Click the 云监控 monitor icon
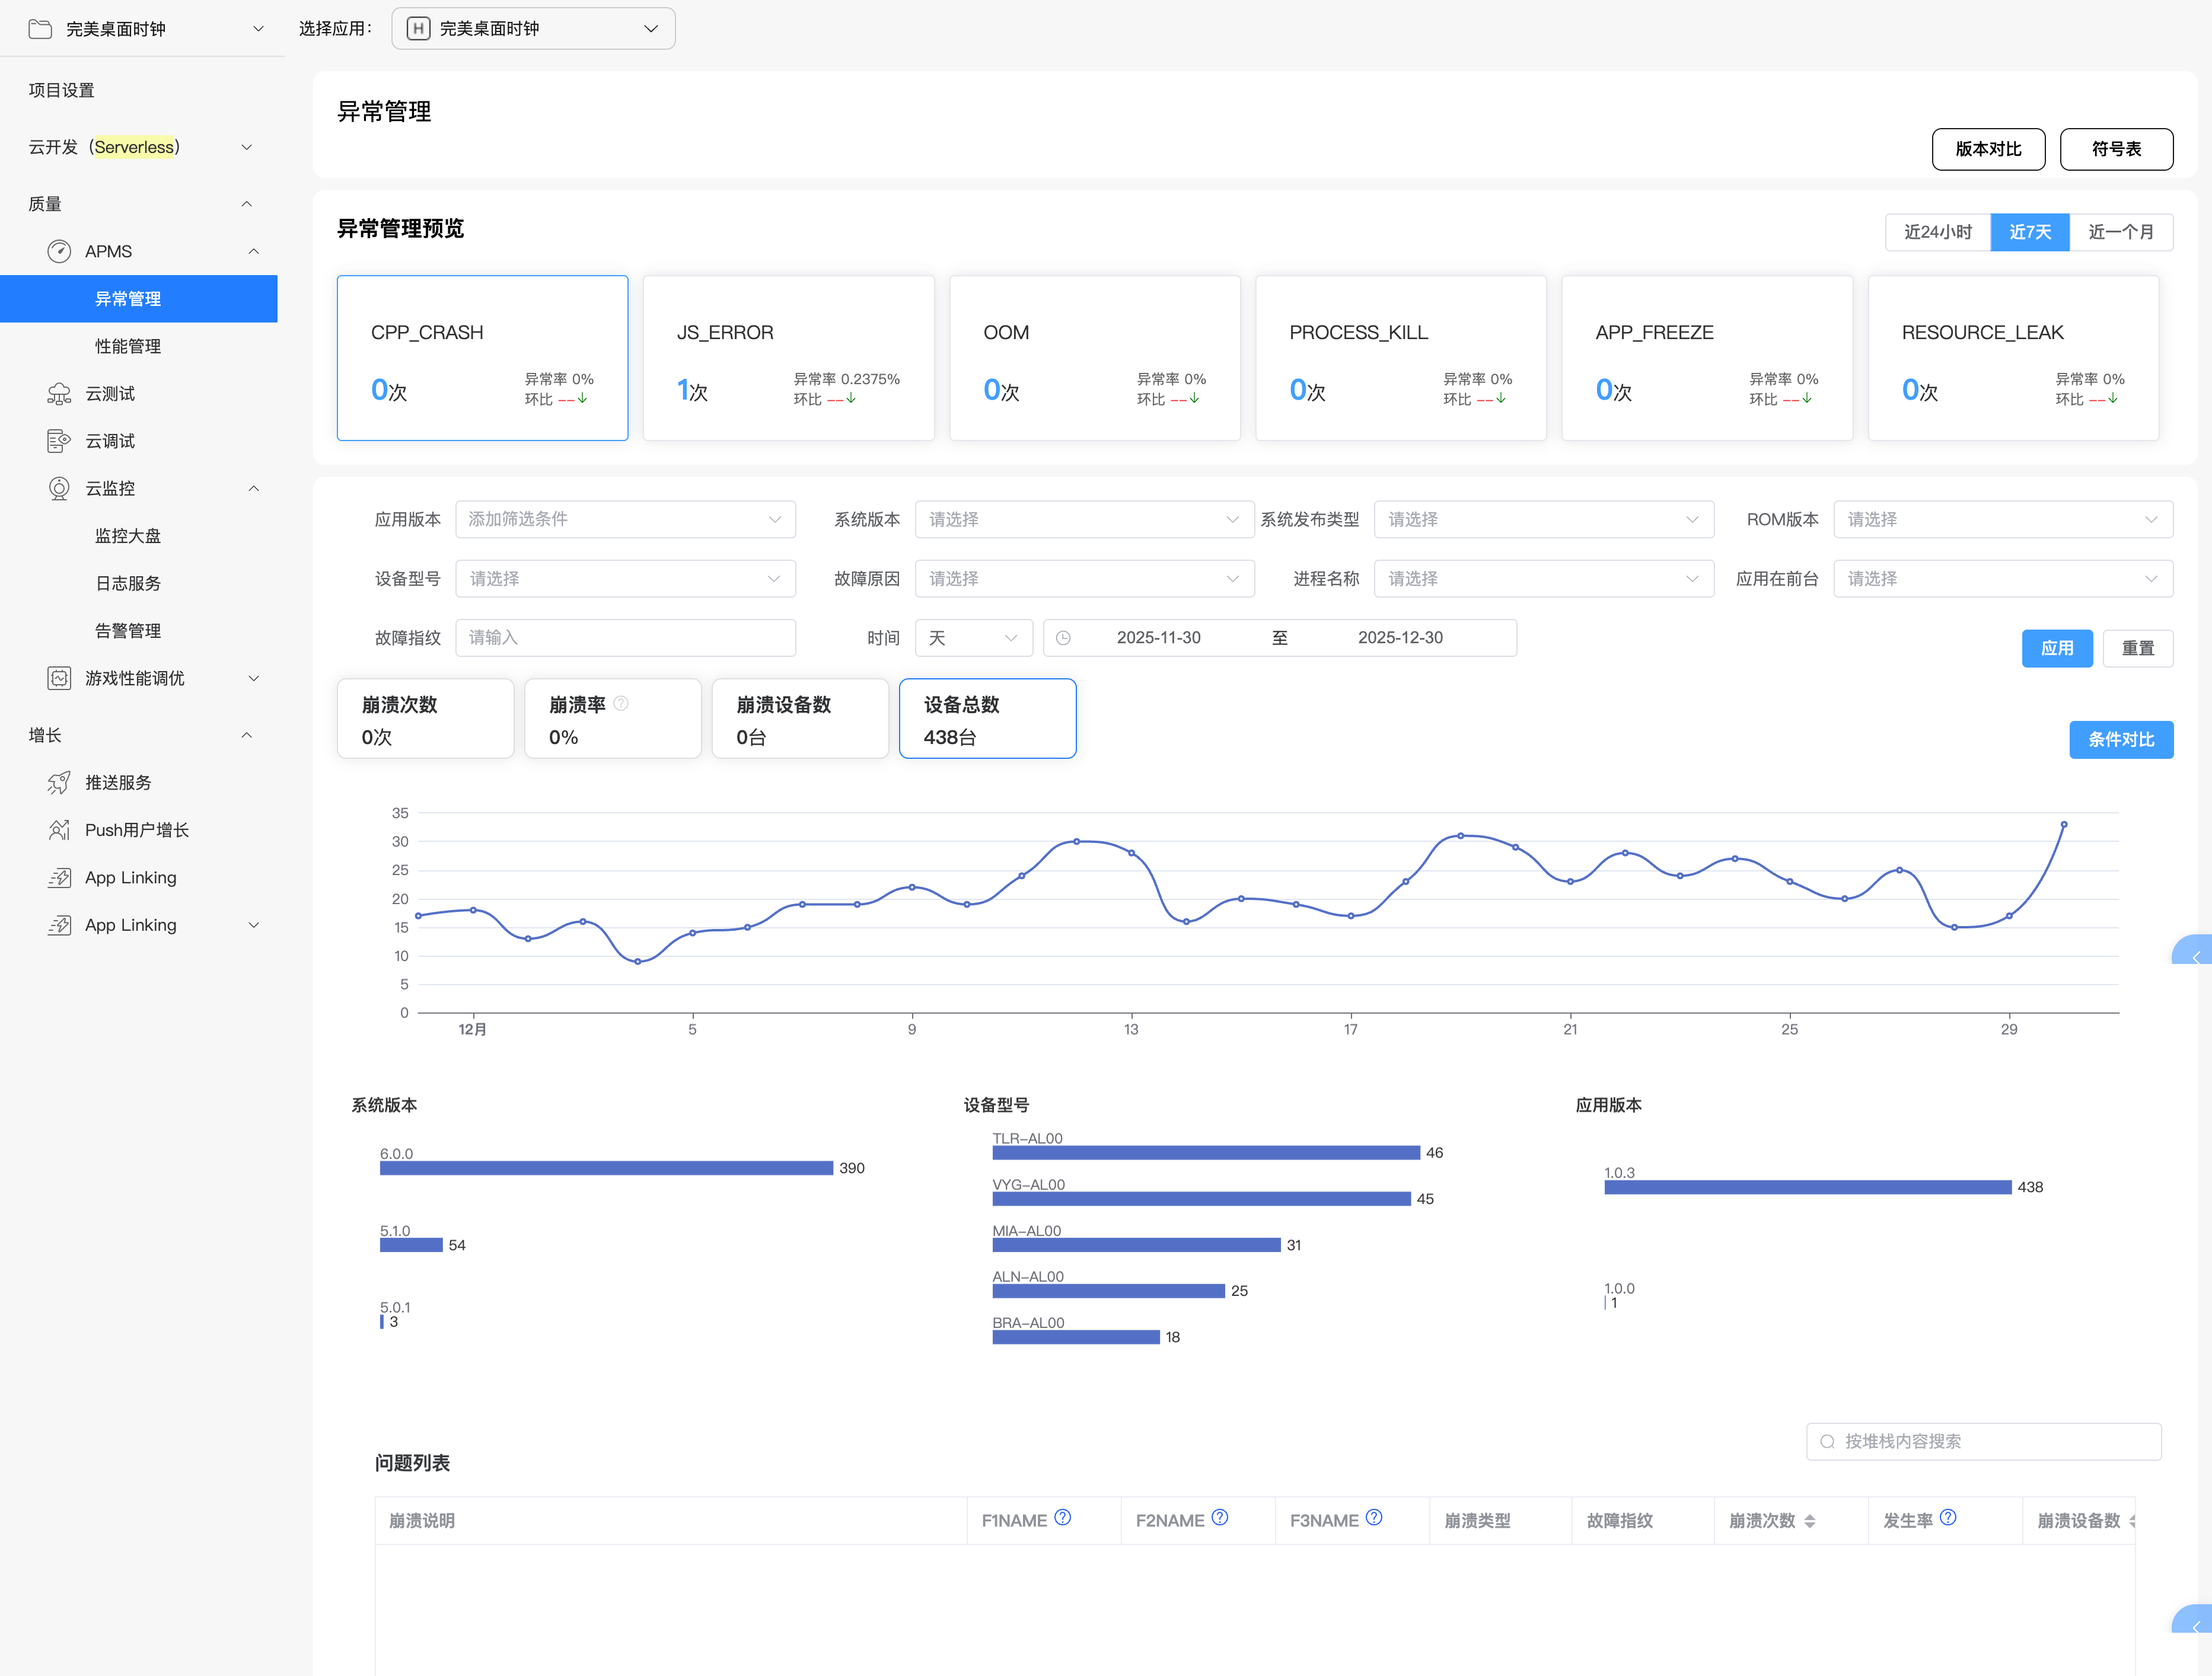 59,488
